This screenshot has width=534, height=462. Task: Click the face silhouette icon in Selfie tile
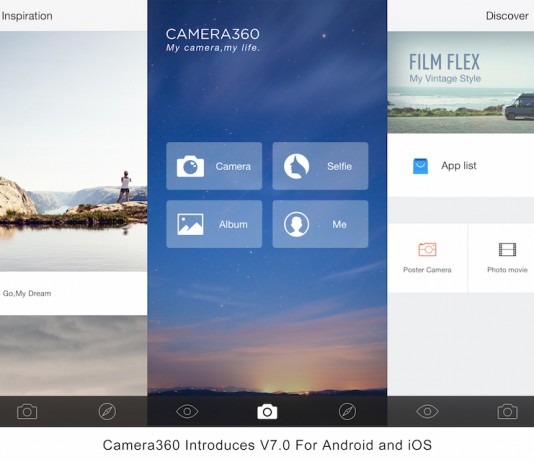point(296,166)
